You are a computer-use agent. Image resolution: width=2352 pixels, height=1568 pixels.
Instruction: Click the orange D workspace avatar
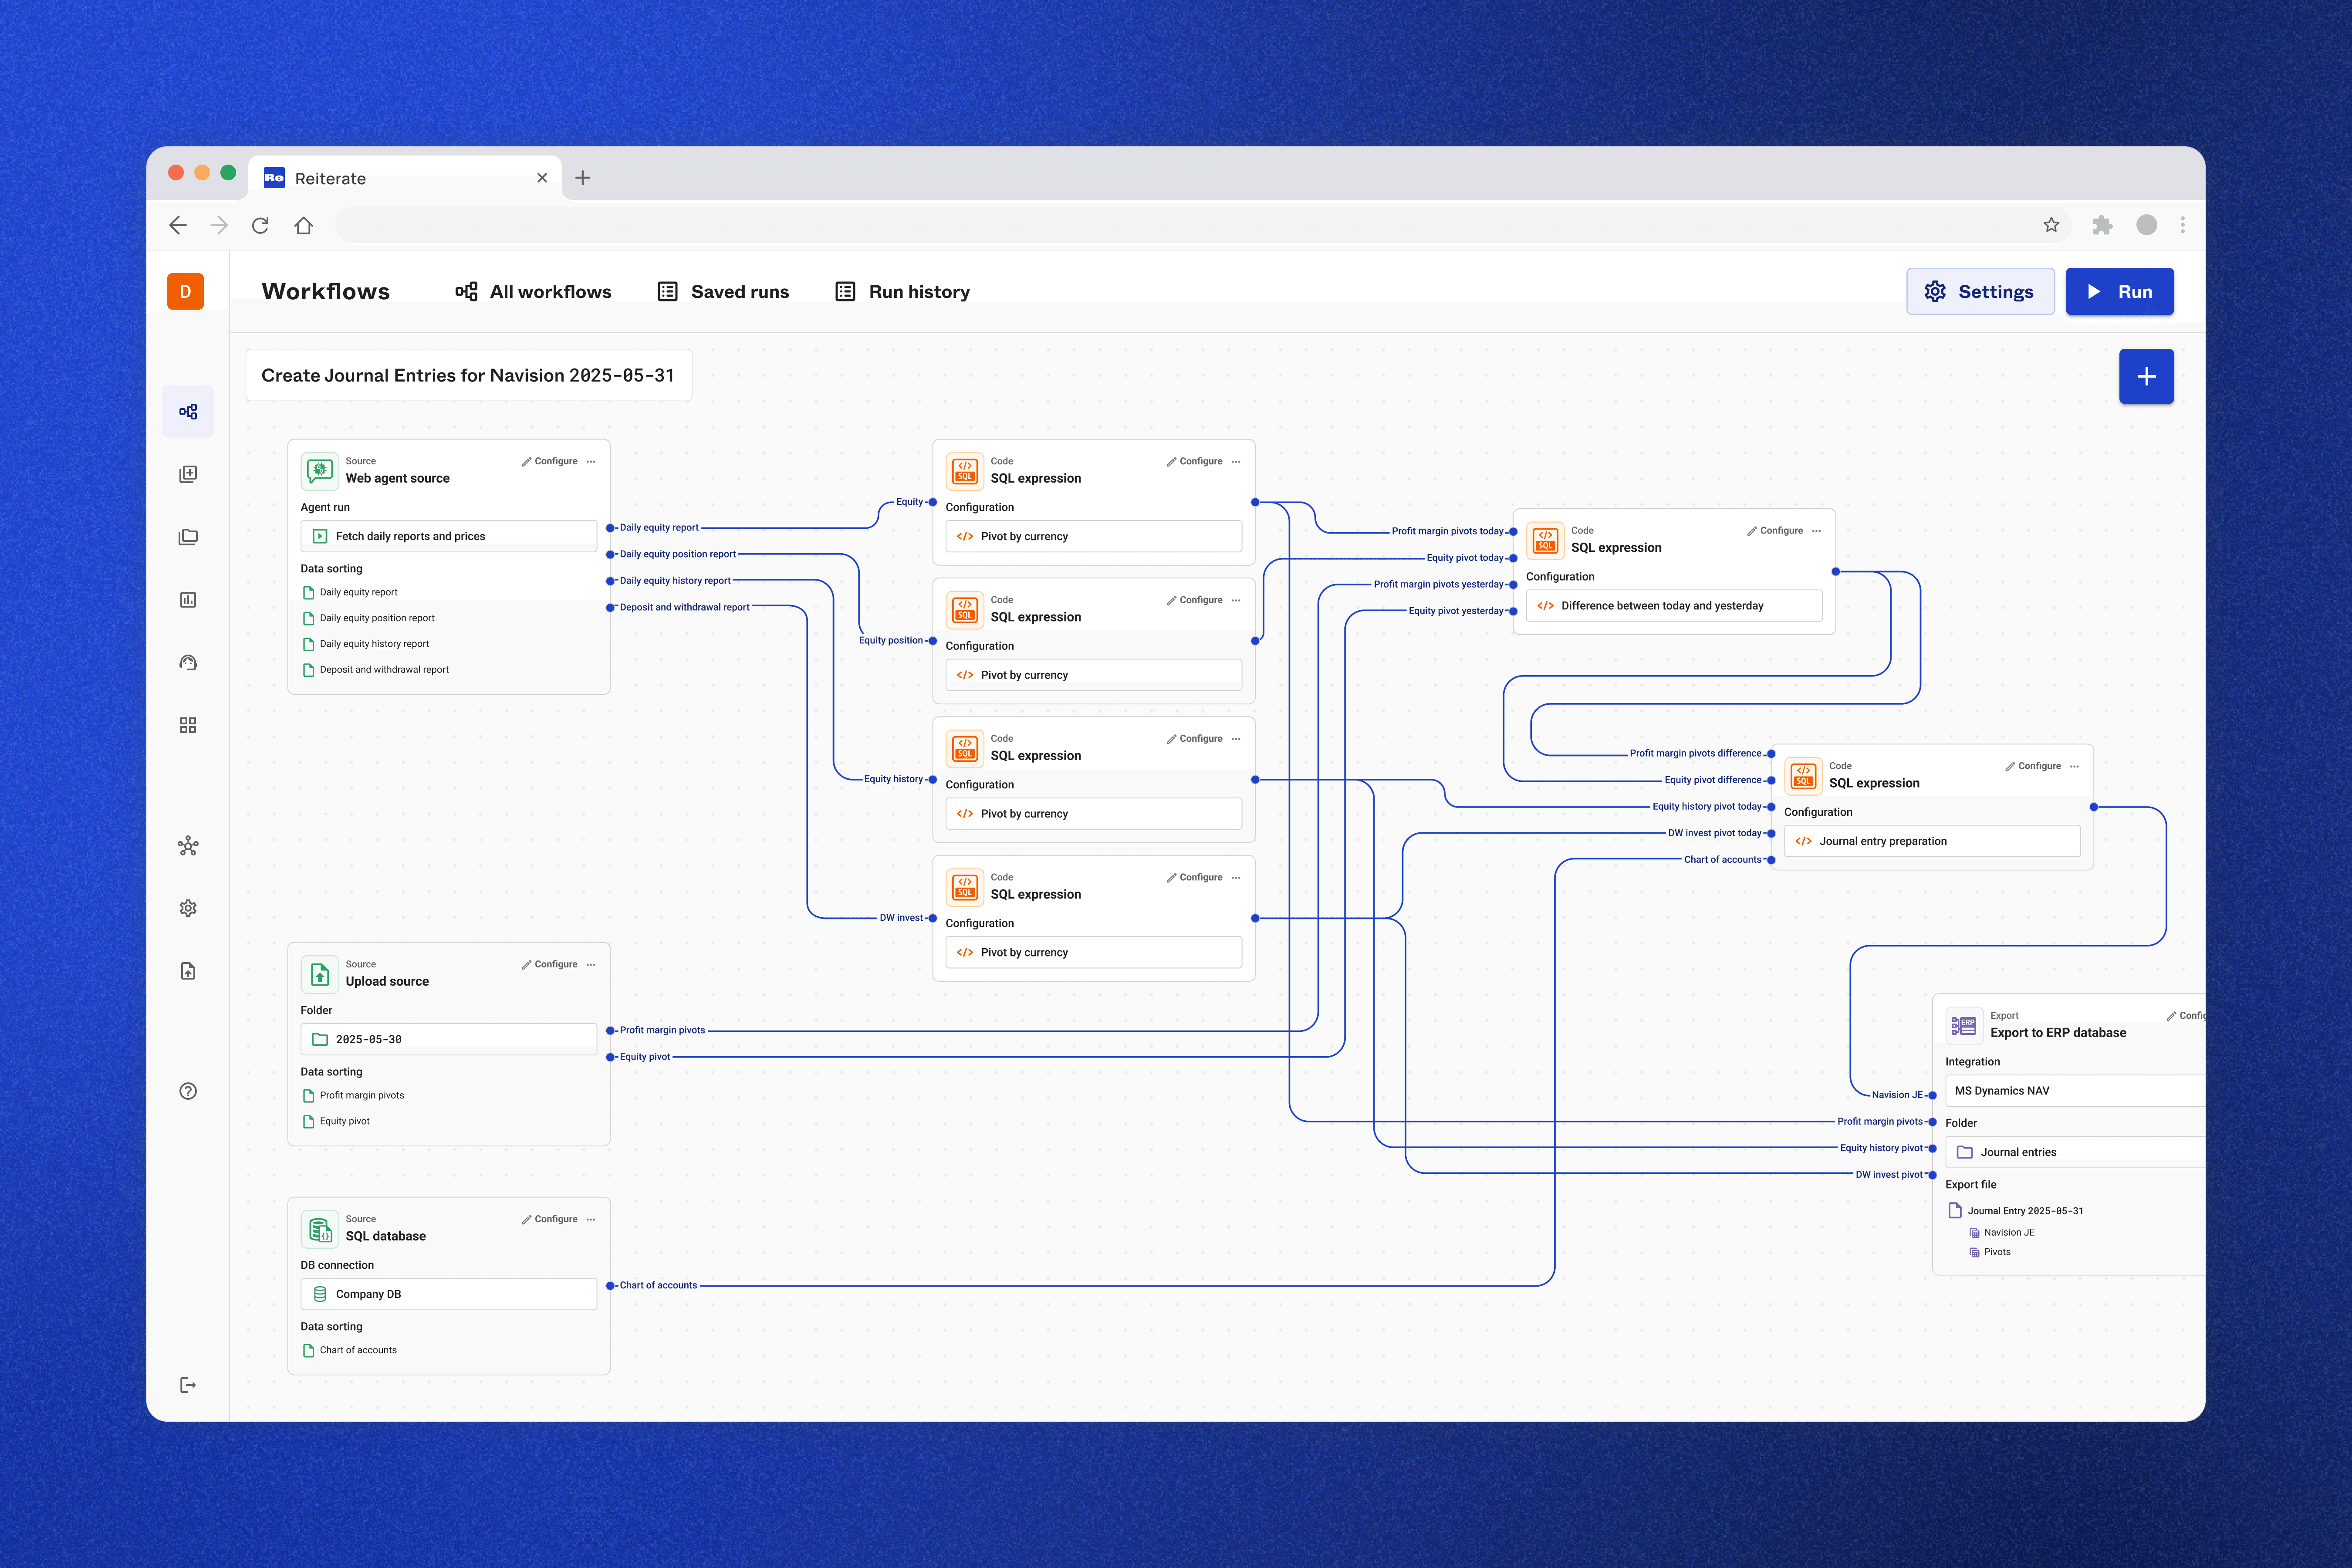coord(185,291)
